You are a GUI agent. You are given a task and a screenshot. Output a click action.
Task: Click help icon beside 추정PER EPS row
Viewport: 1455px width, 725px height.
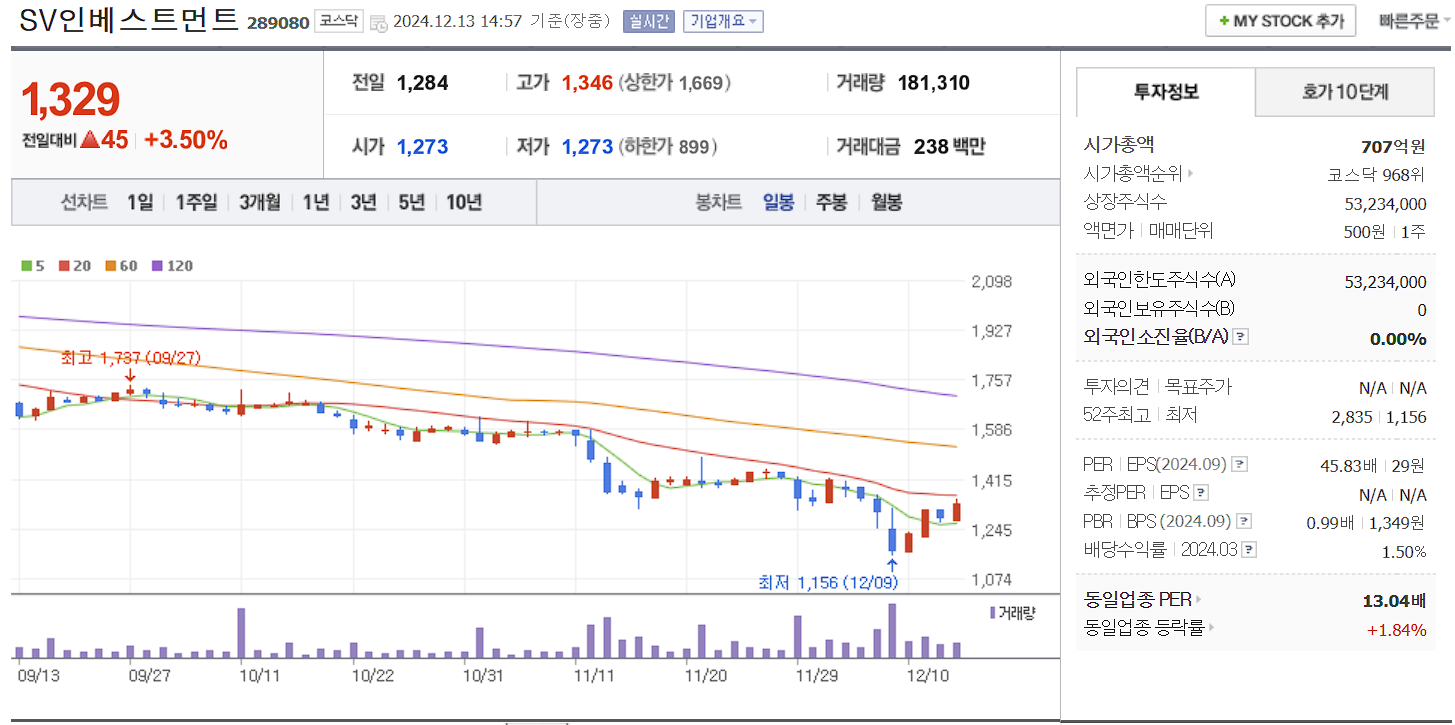point(1200,492)
